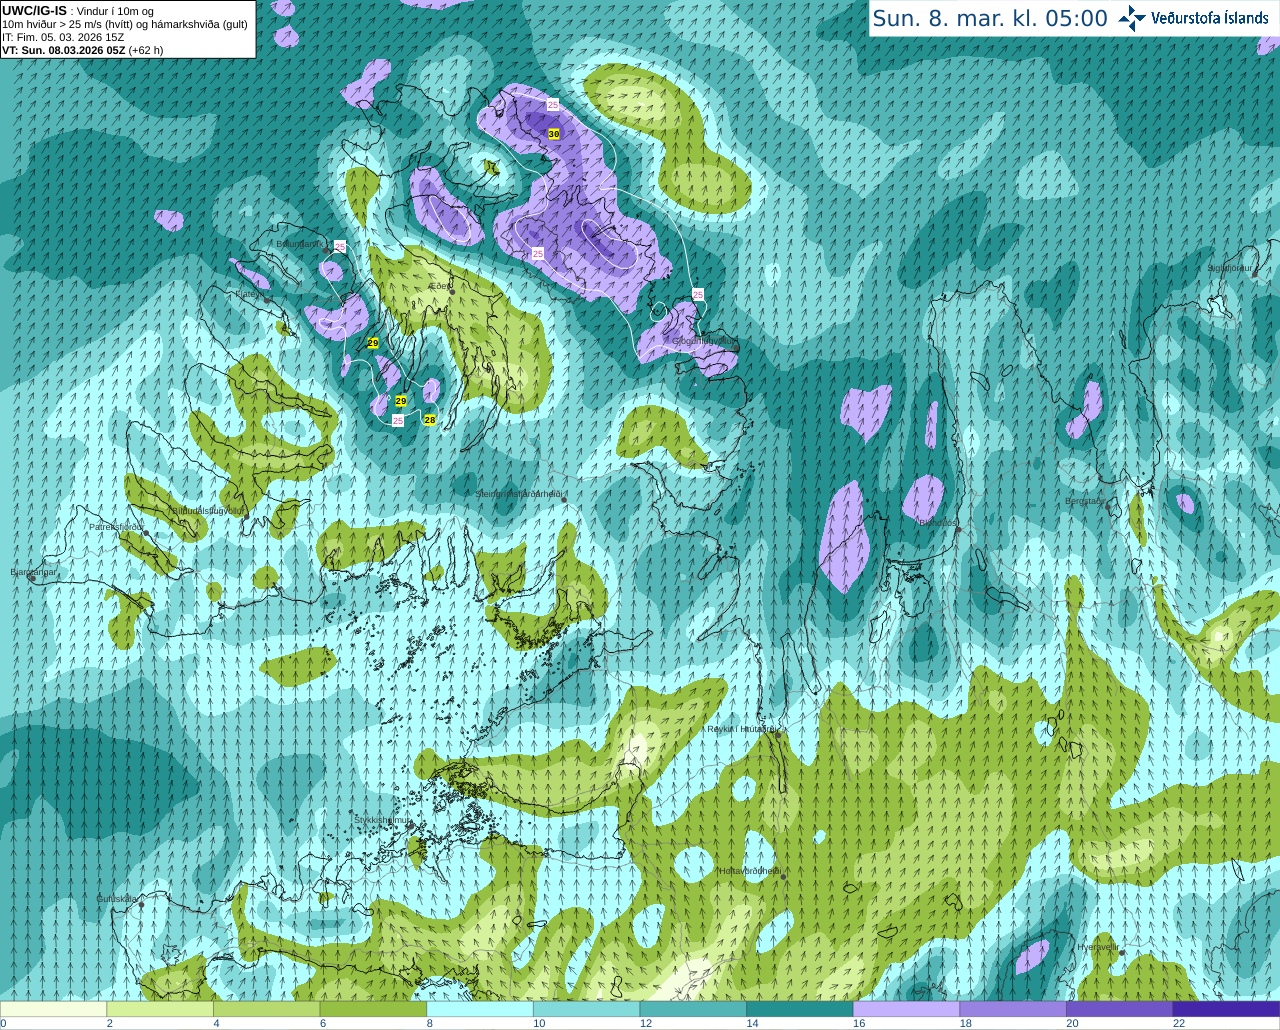1280x1030 pixels.
Task: Select the 'IT: Fim. 05. 03. 2026 15Z' line
Action: [63, 37]
